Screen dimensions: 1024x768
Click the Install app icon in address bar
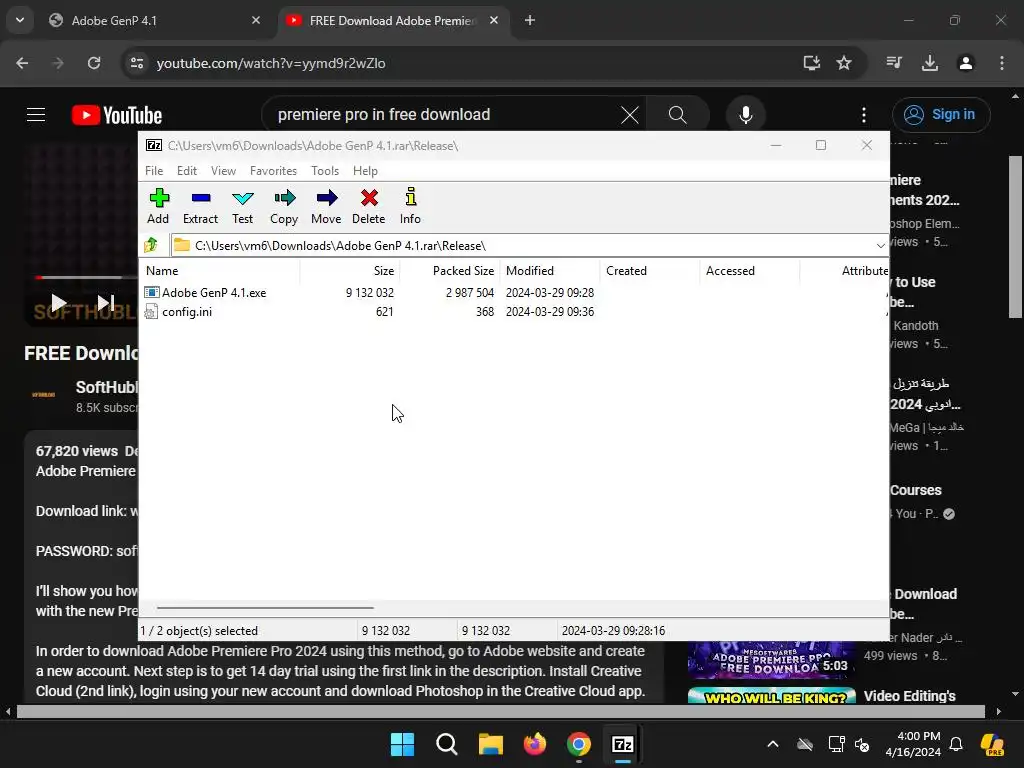tap(811, 63)
